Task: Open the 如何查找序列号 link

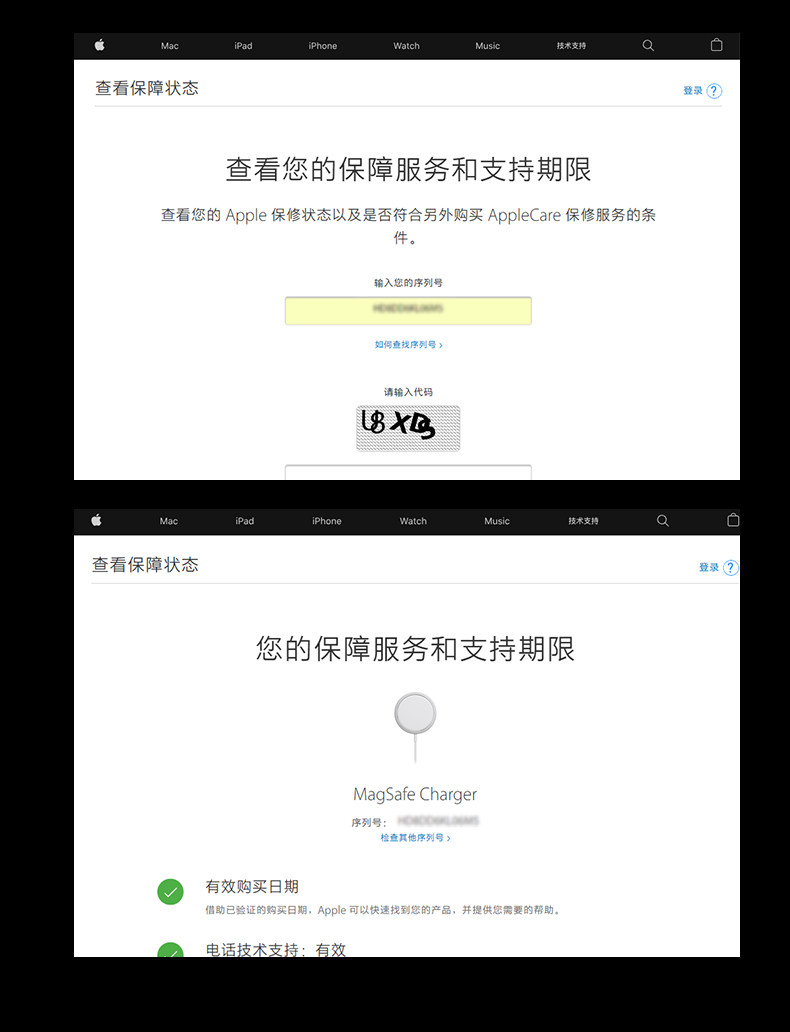Action: coord(408,345)
